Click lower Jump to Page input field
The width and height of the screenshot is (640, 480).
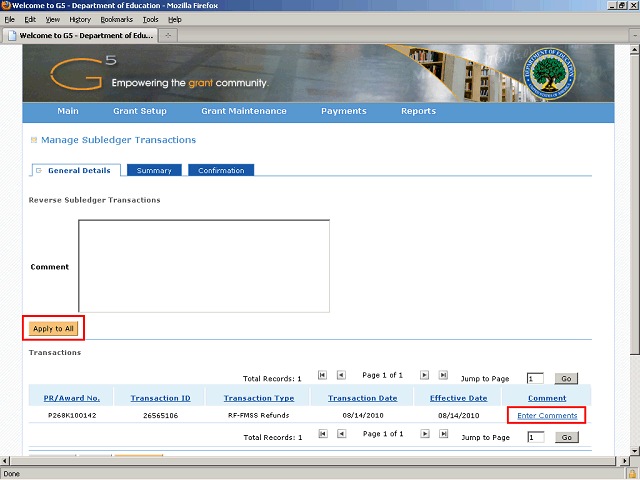[x=536, y=438]
